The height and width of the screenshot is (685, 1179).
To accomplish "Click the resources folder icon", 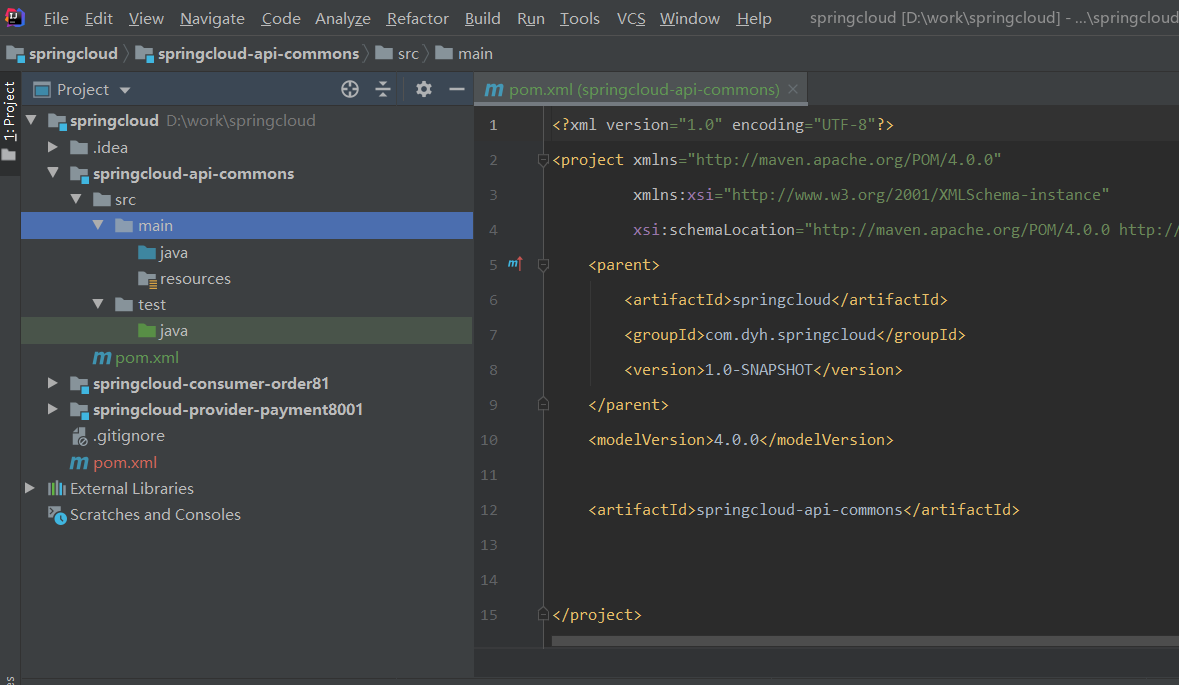I will click(147, 279).
